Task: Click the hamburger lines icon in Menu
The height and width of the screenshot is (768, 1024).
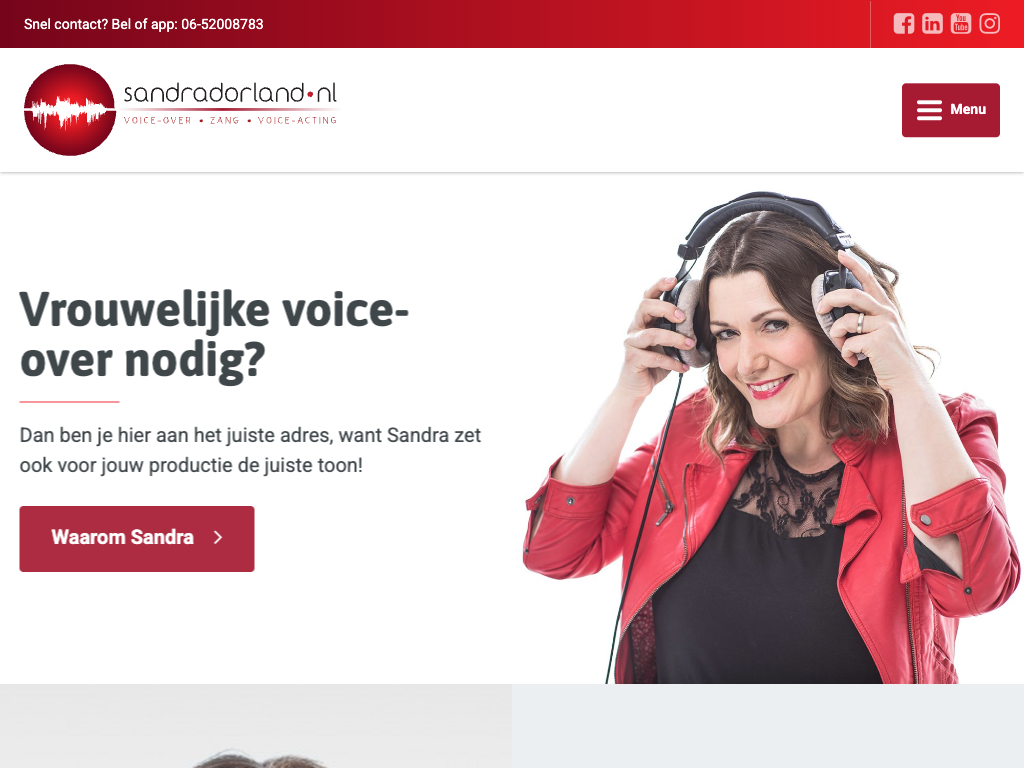Action: click(929, 110)
